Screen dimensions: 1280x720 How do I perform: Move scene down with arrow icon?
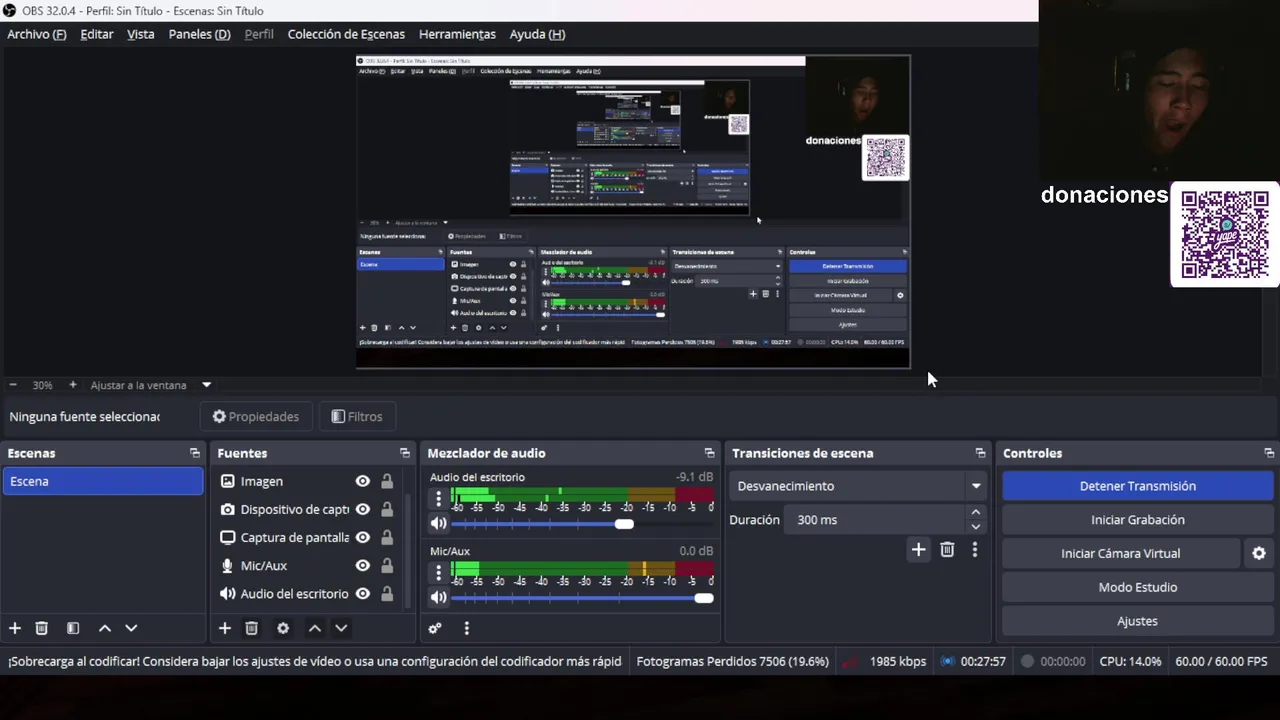[131, 628]
